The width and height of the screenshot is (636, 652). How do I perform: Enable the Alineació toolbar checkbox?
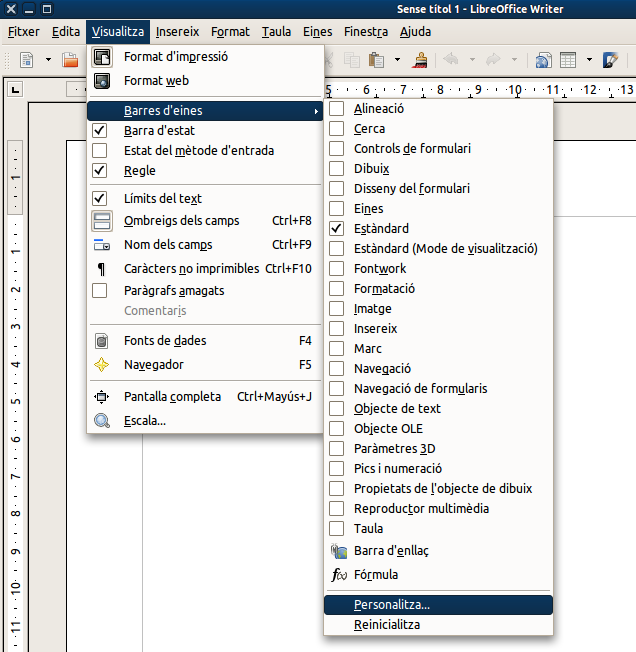(337, 109)
